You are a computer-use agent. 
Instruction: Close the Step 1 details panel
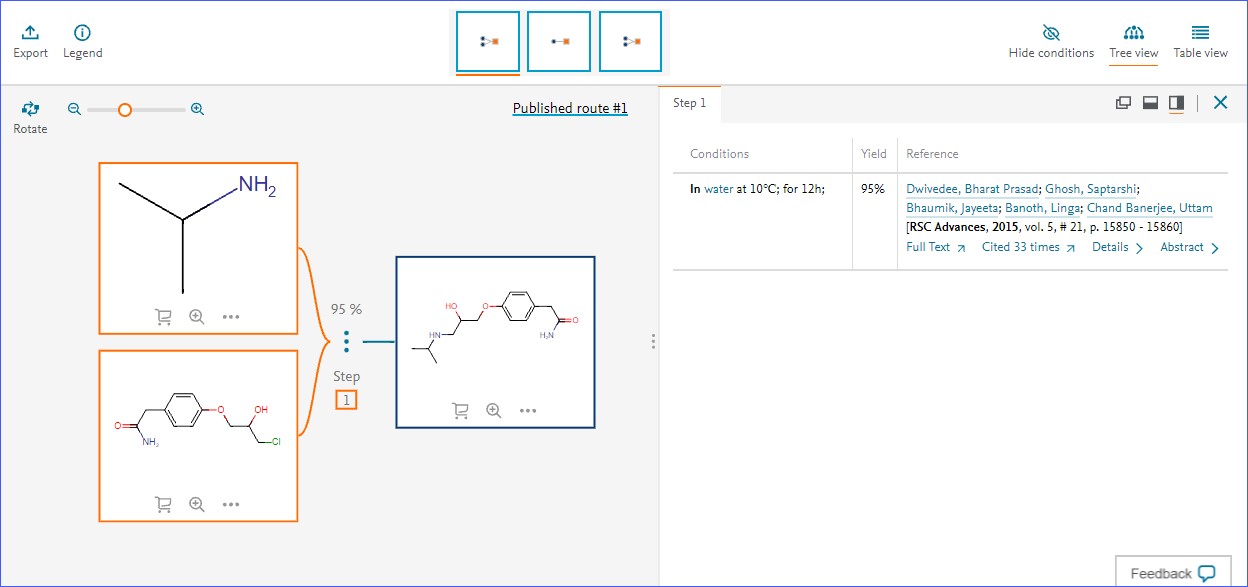click(1220, 102)
